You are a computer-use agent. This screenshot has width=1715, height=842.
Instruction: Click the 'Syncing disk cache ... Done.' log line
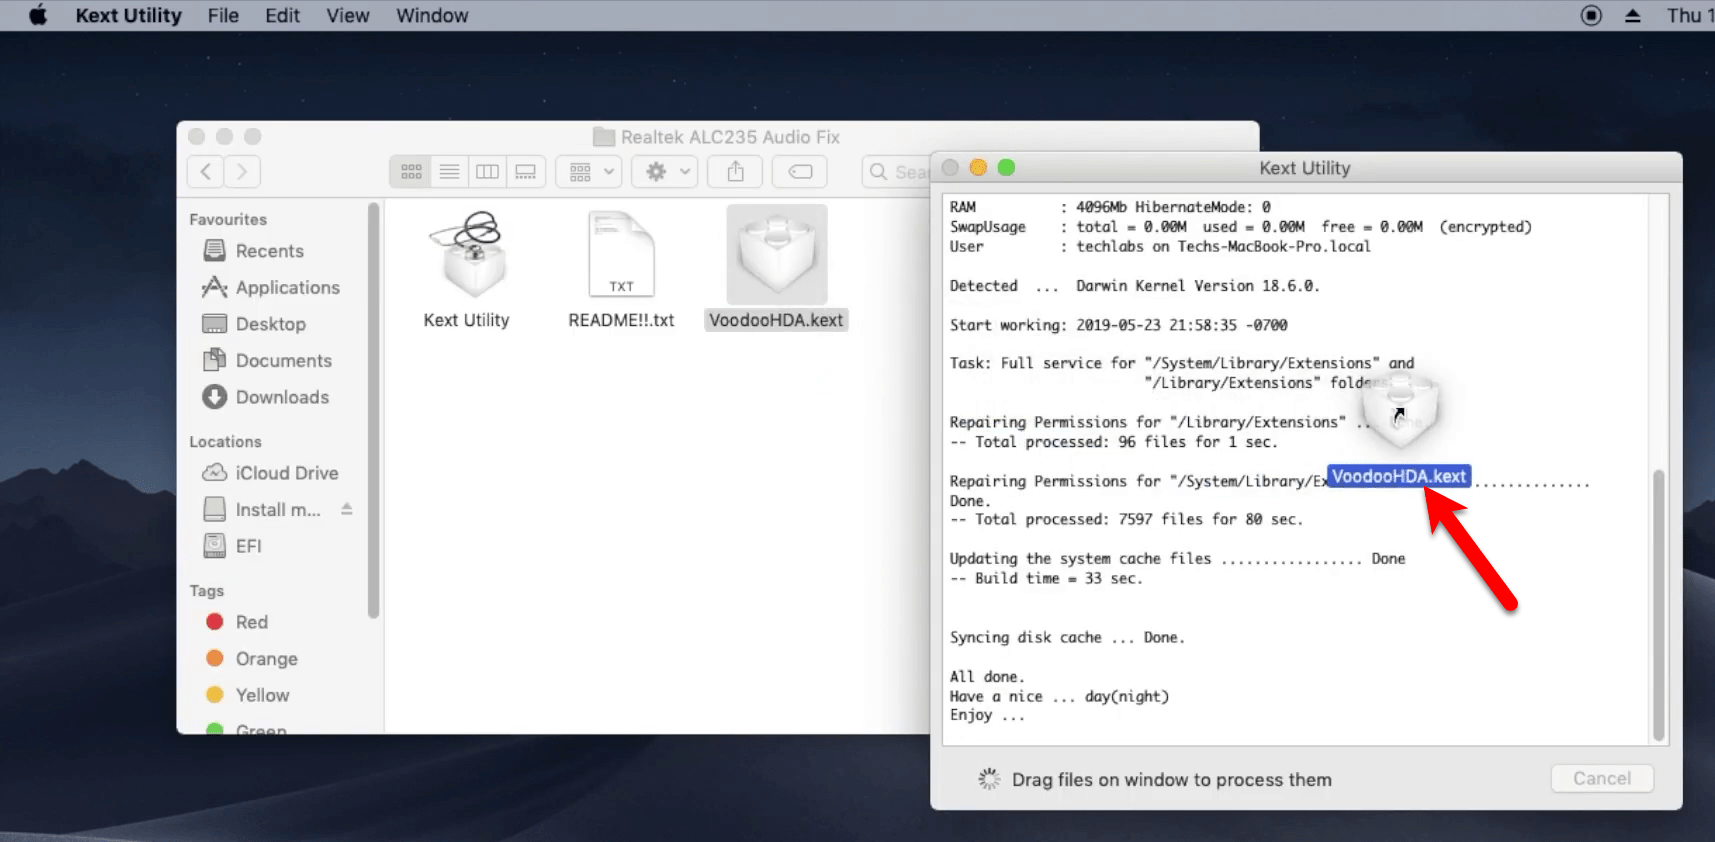1067,638
